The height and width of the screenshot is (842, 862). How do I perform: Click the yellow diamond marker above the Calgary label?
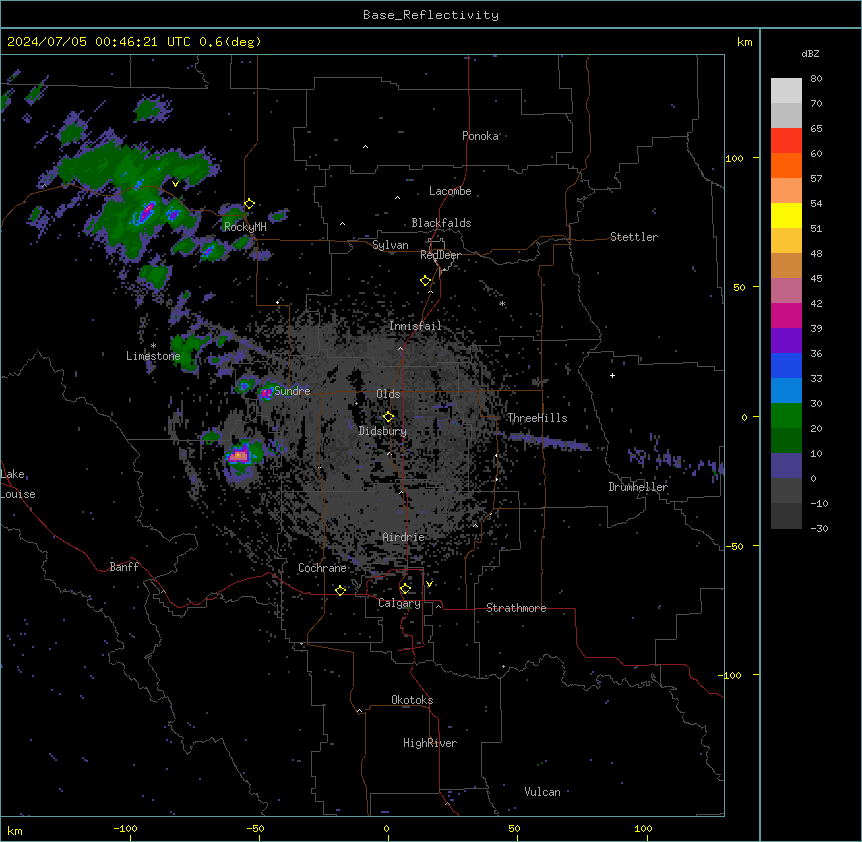coord(405,589)
